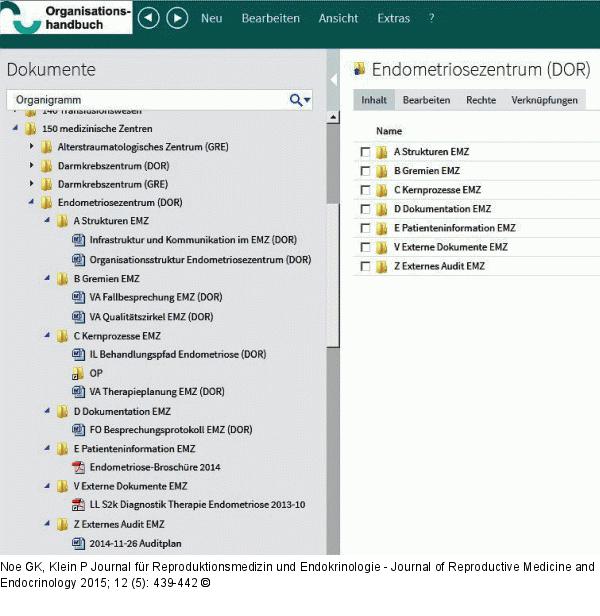The width and height of the screenshot is (600, 616).
Task: Click folder icon of Endometriosezentrum (DOR) in tree
Action: point(46,202)
